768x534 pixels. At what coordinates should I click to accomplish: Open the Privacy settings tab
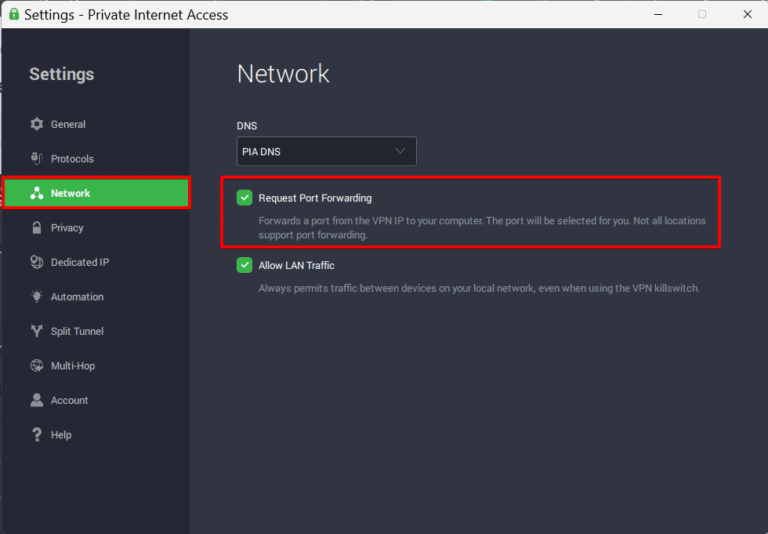pos(67,228)
